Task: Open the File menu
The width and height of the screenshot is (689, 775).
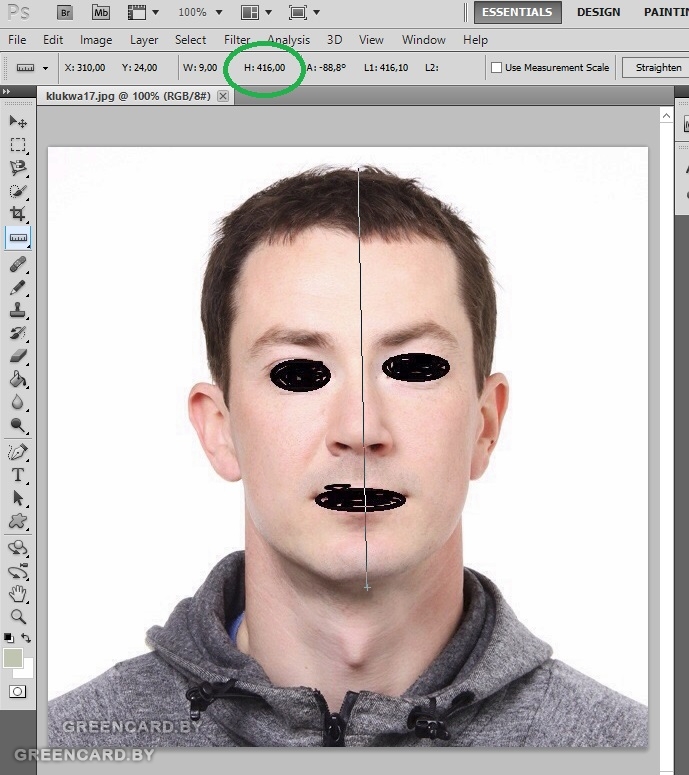Action: pos(17,40)
